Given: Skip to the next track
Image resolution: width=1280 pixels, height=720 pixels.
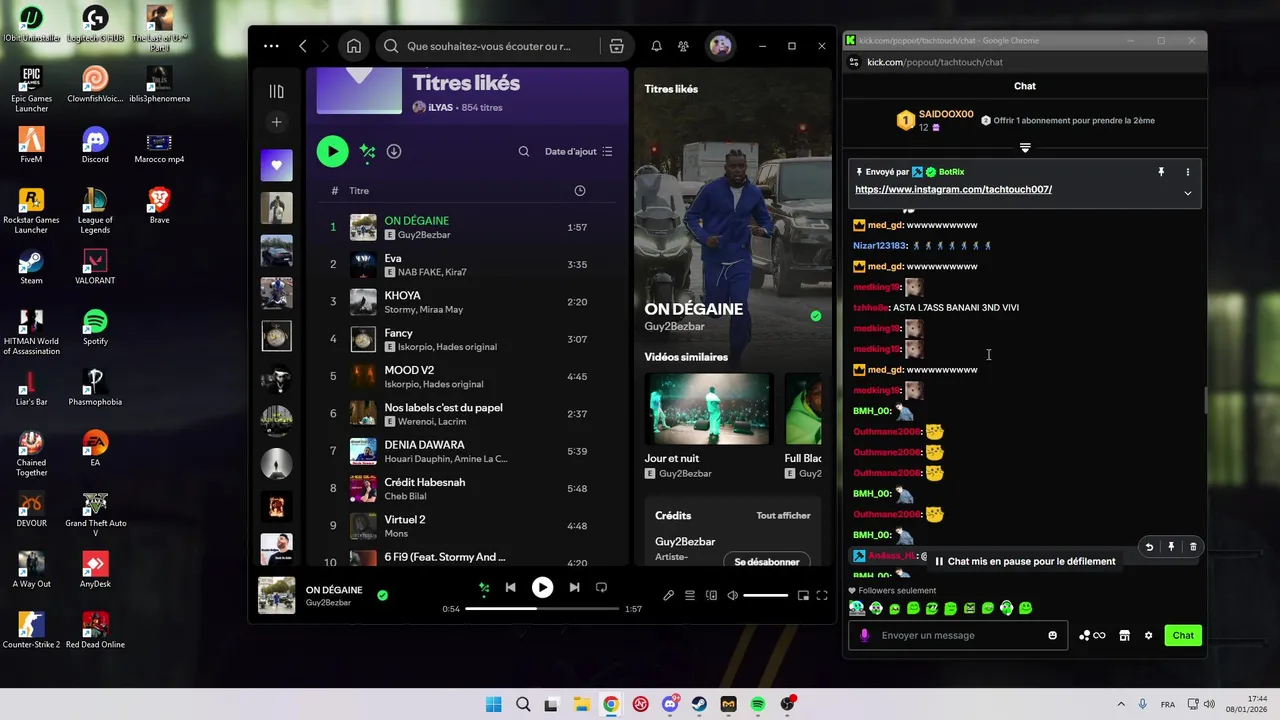Looking at the screenshot, I should 574,588.
